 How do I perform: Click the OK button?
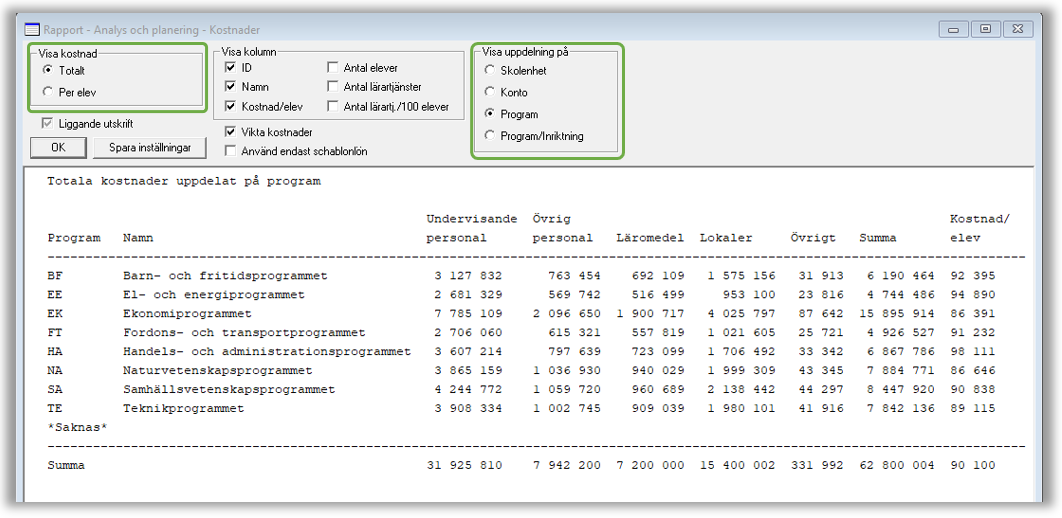tap(58, 148)
